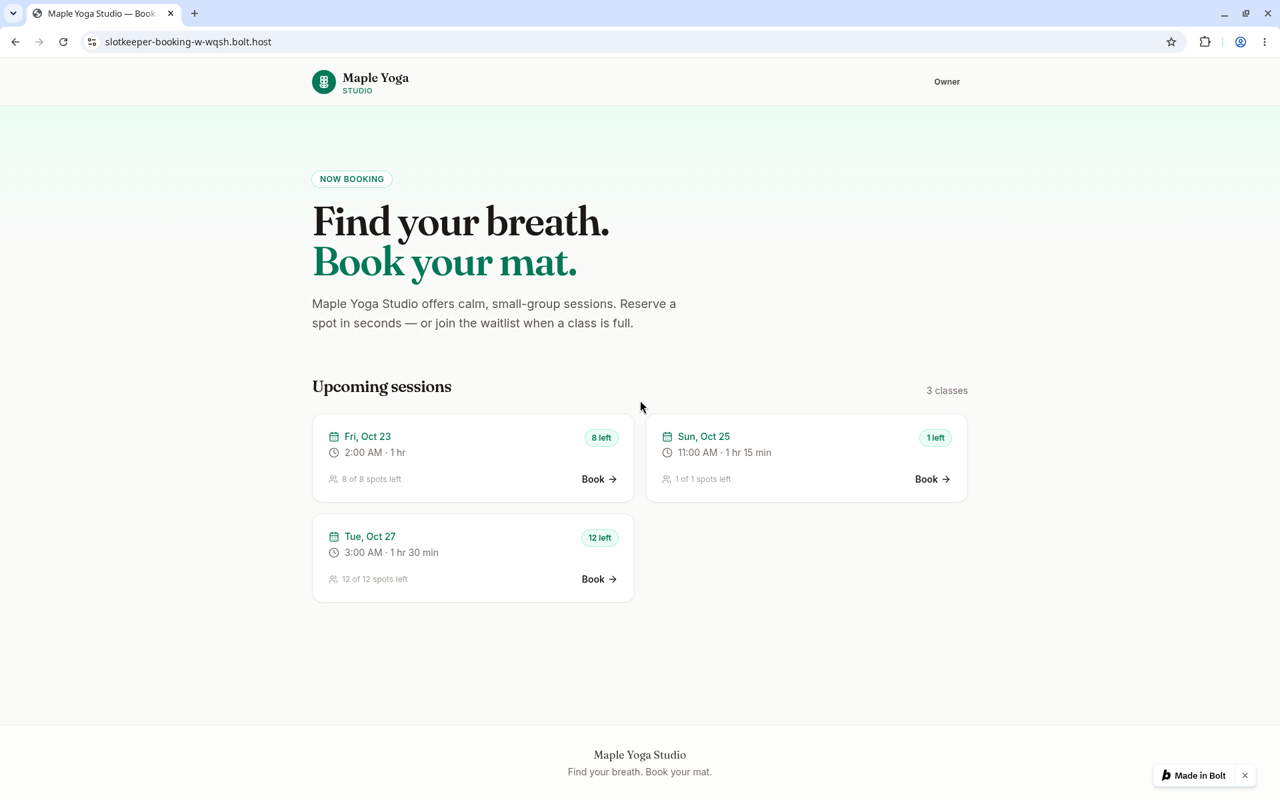
Task: Open the Owner link in the header
Action: tap(947, 82)
